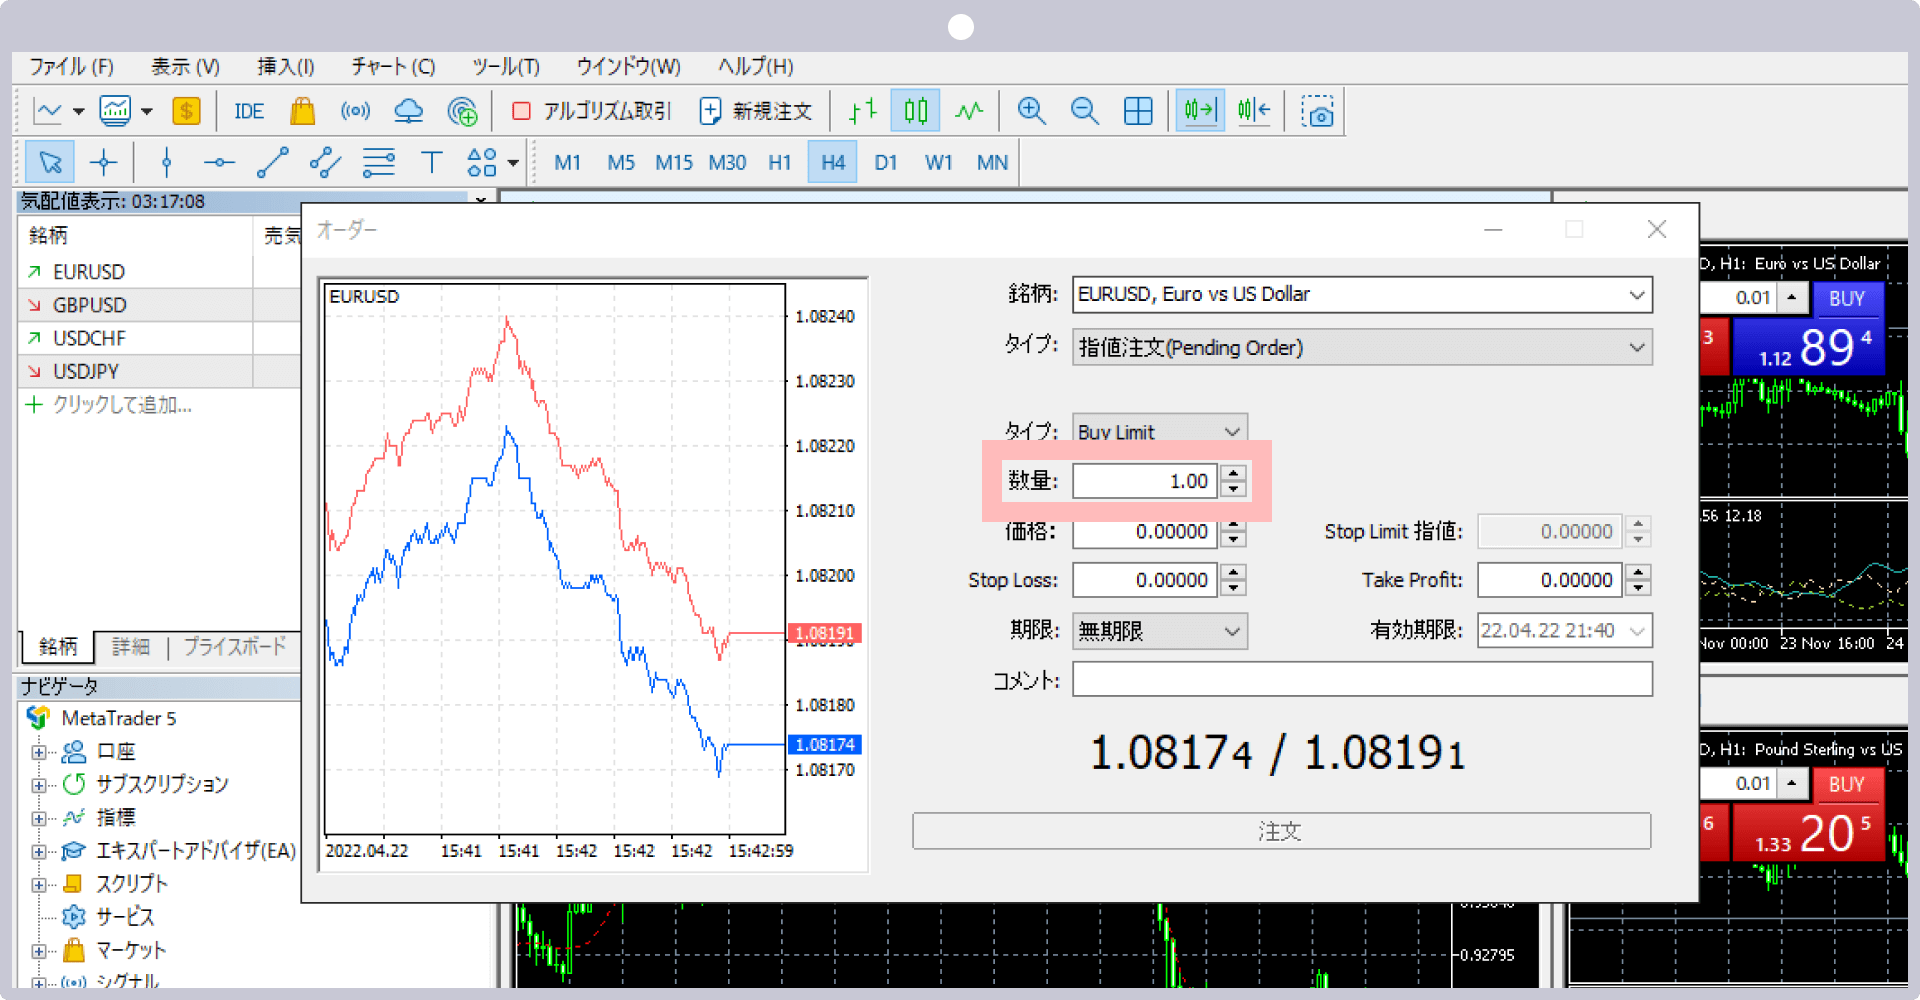Select the crosshair tool

tap(103, 162)
